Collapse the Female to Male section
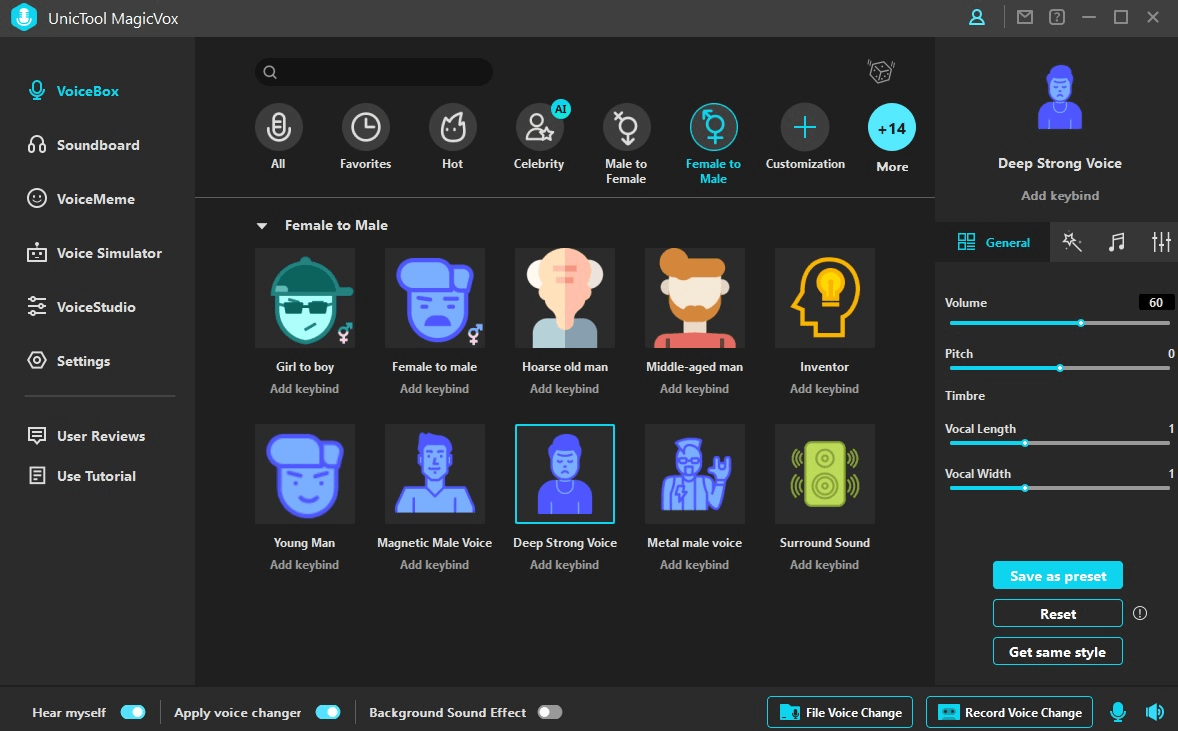1178x731 pixels. coord(262,226)
